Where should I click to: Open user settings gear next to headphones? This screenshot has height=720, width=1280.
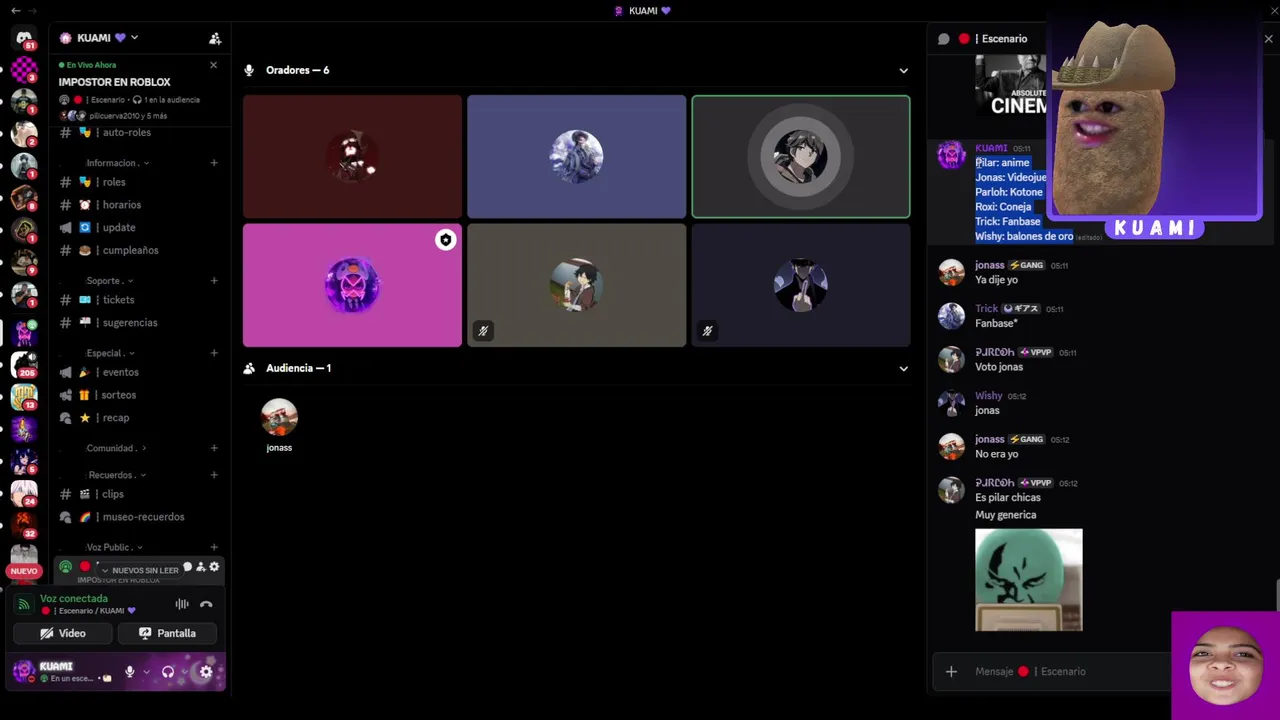click(206, 672)
